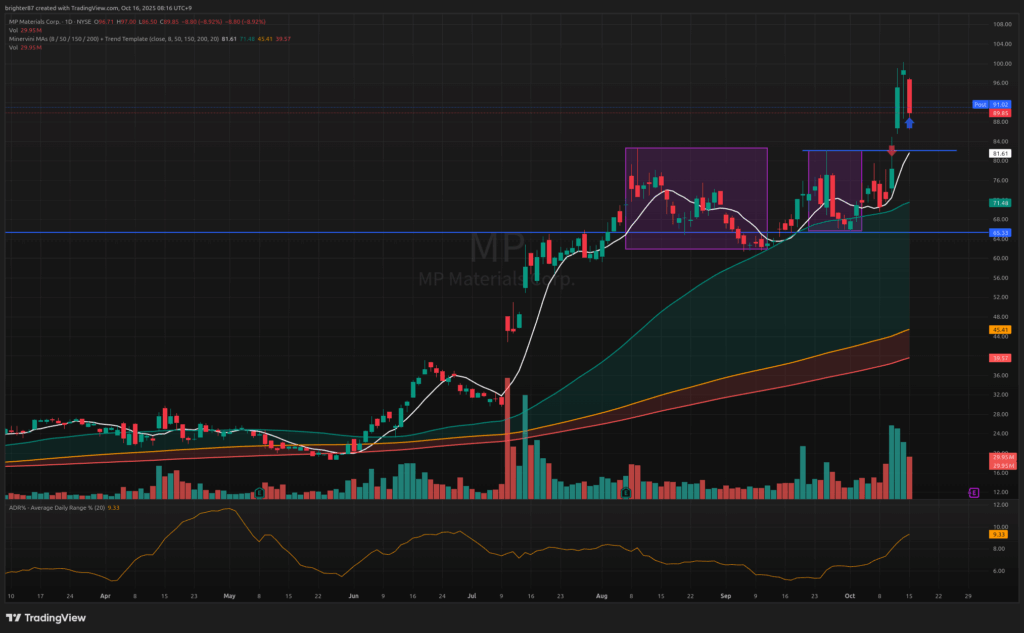Click the purple earnings E marker
This screenshot has height=633, width=1024.
[x=973, y=492]
